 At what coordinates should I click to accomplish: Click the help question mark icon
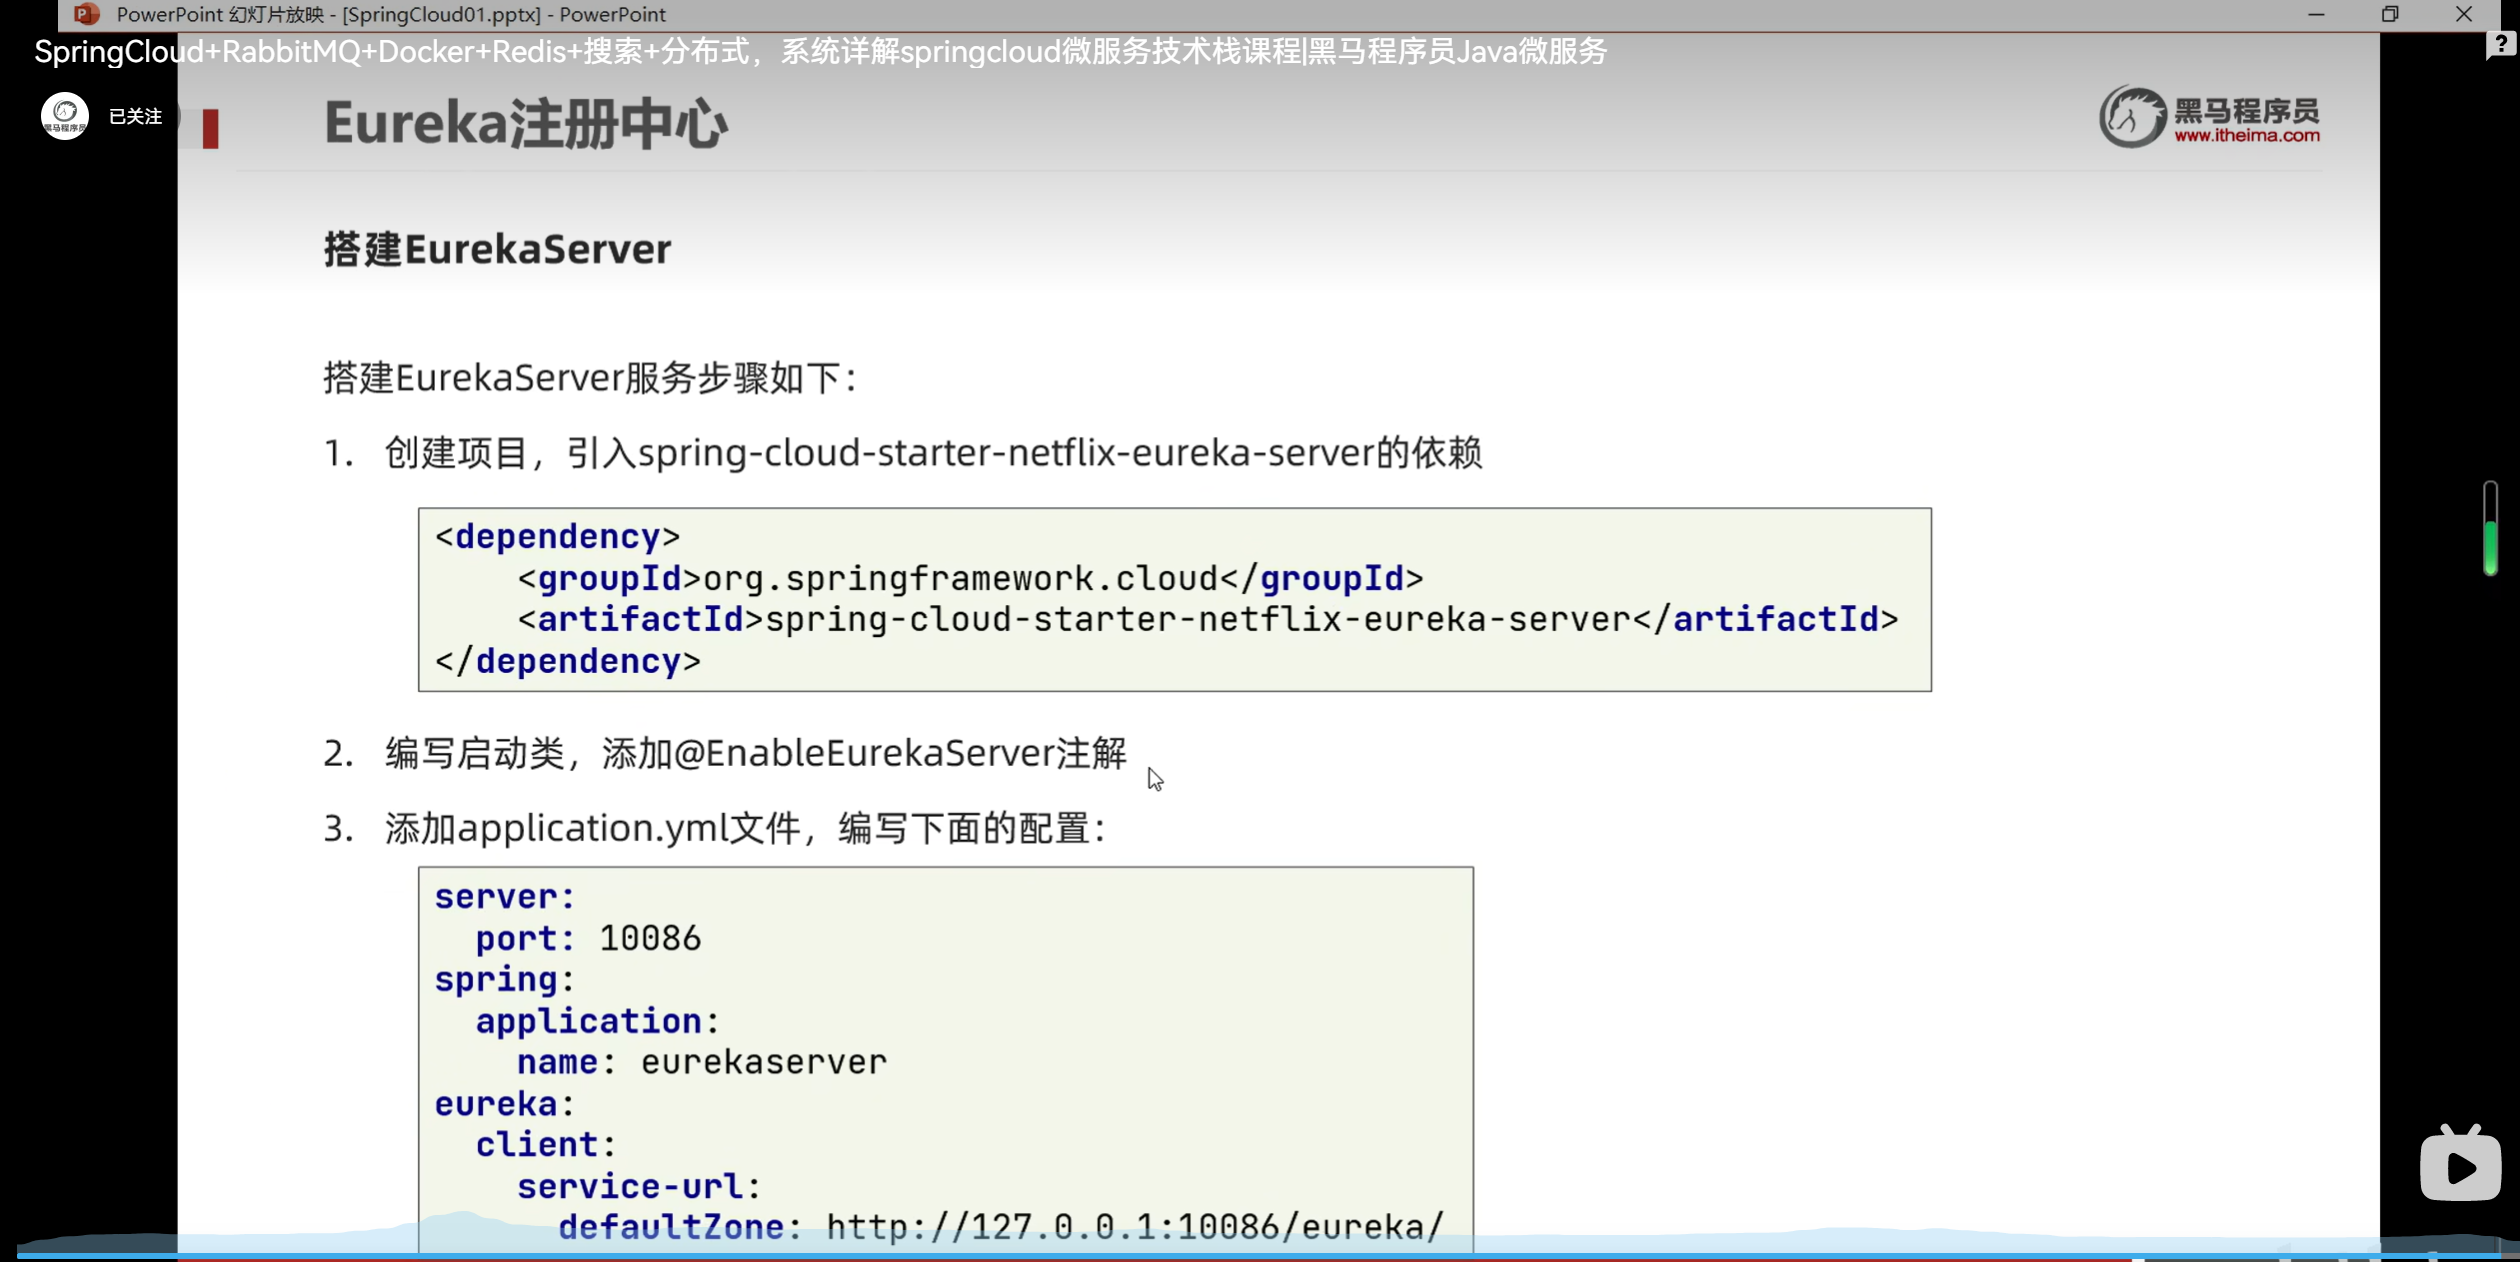(2500, 45)
